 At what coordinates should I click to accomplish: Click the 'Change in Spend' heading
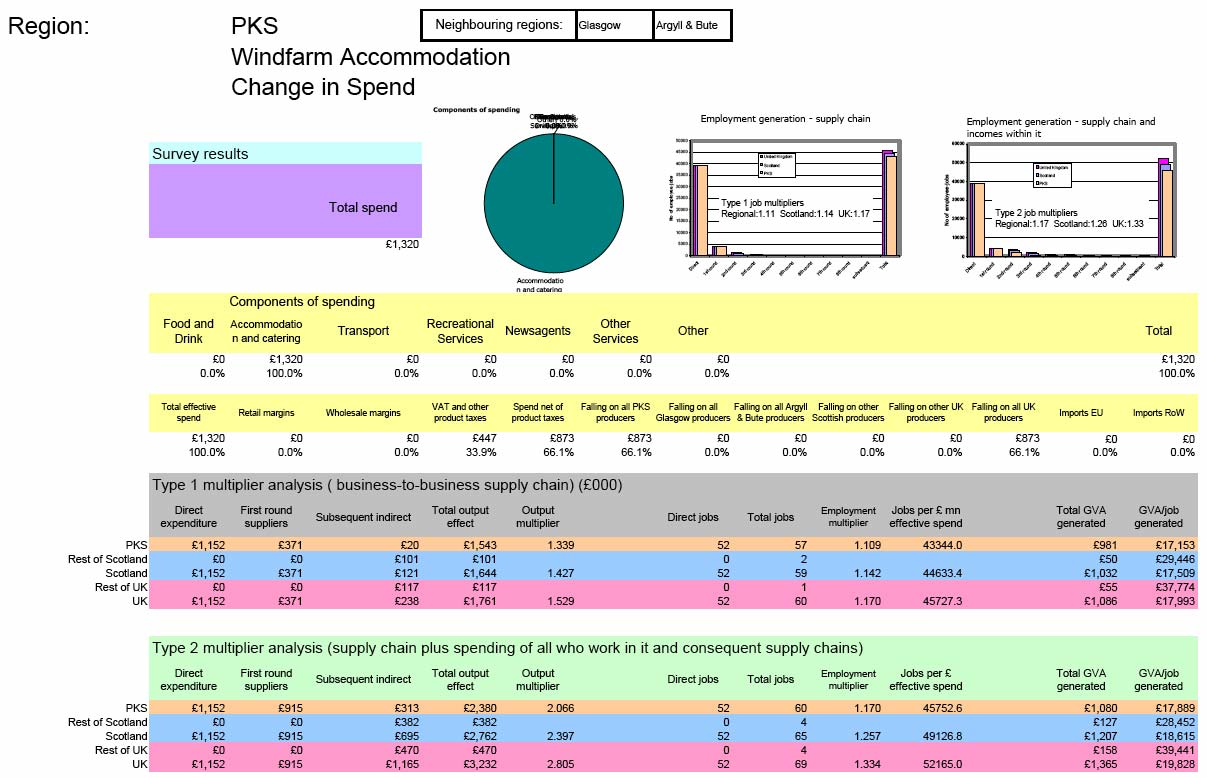tap(323, 86)
